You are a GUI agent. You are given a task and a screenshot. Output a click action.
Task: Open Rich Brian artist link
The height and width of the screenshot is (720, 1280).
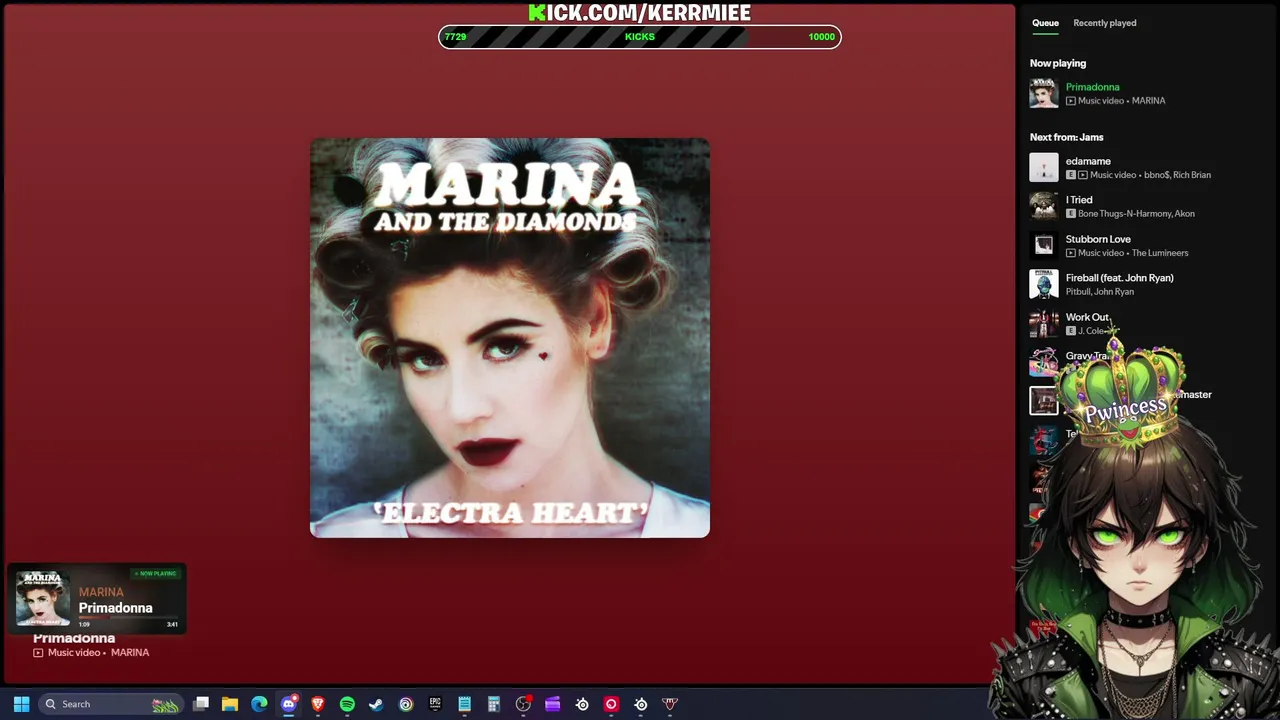(x=1192, y=175)
